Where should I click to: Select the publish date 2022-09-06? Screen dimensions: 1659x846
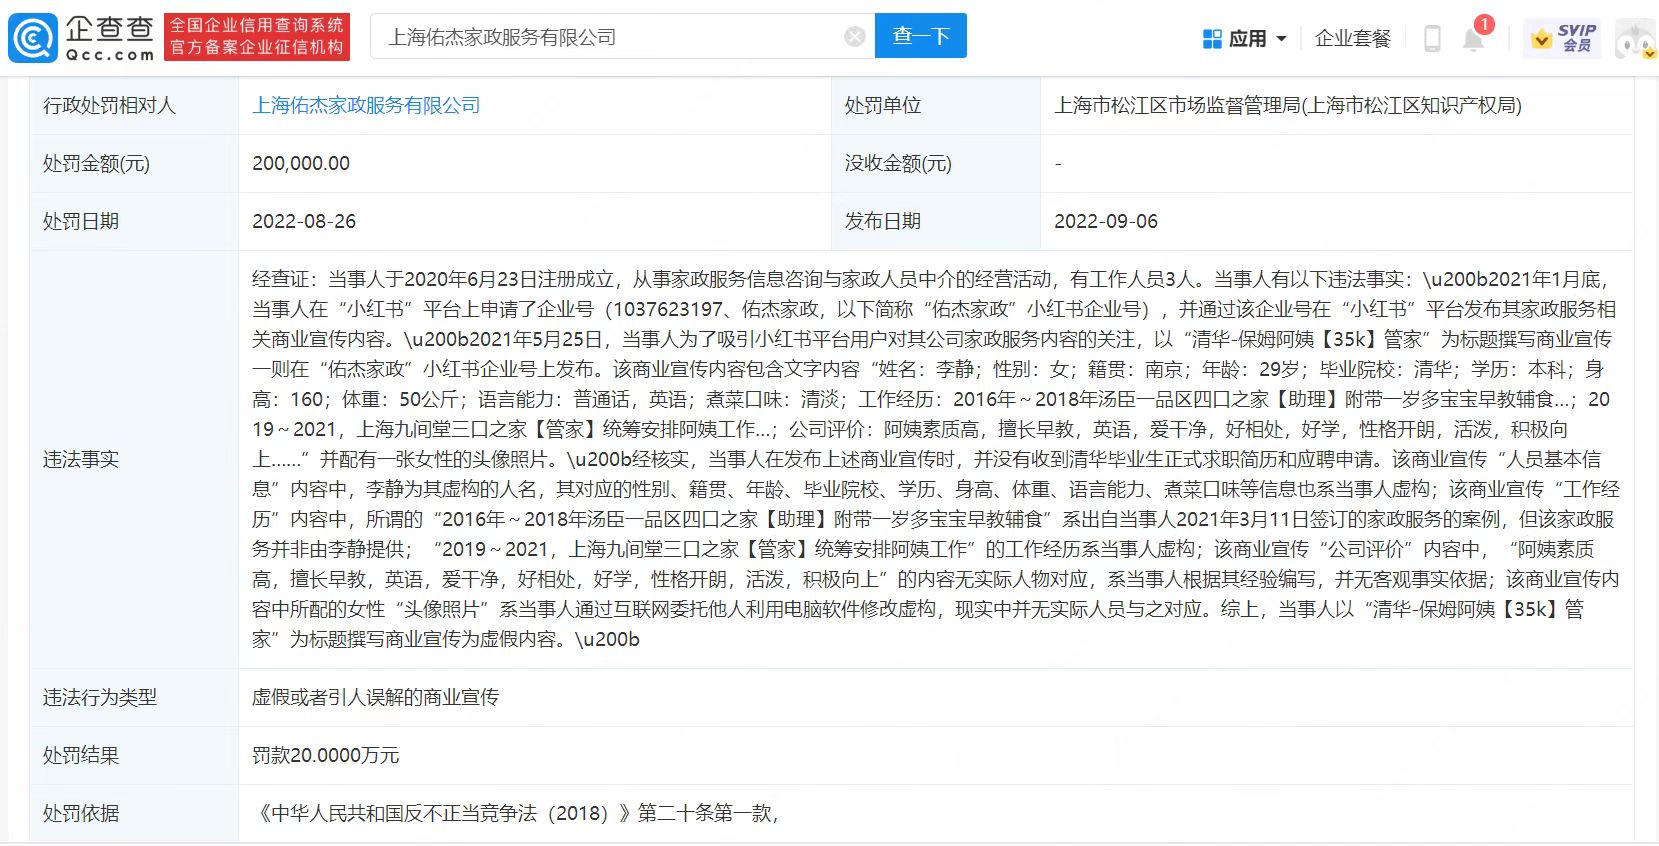coord(1106,221)
